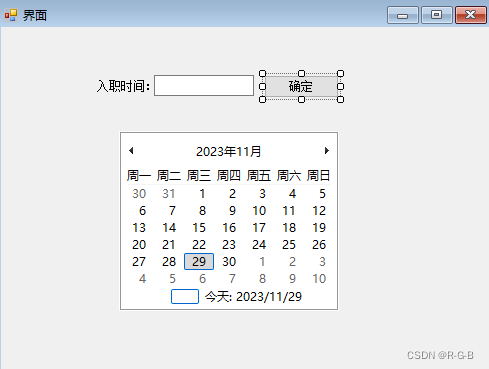The height and width of the screenshot is (369, 489).
Task: Choose date 18 in calendar
Action: 289,228
